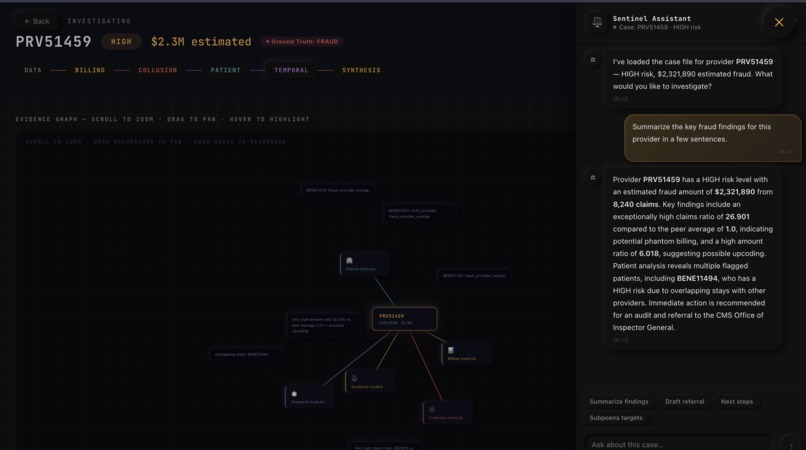Open the SYNTHESIS stage tab

(361, 70)
